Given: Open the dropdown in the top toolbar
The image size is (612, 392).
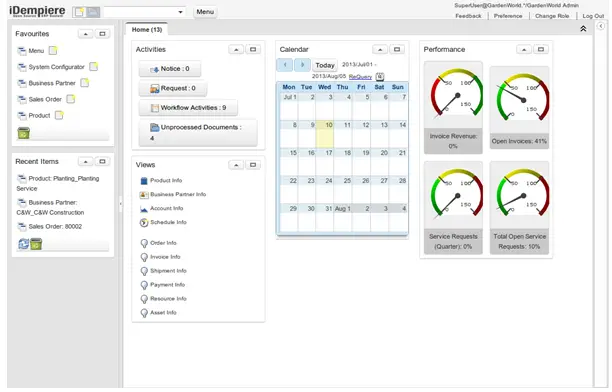Looking at the screenshot, I should (x=180, y=12).
